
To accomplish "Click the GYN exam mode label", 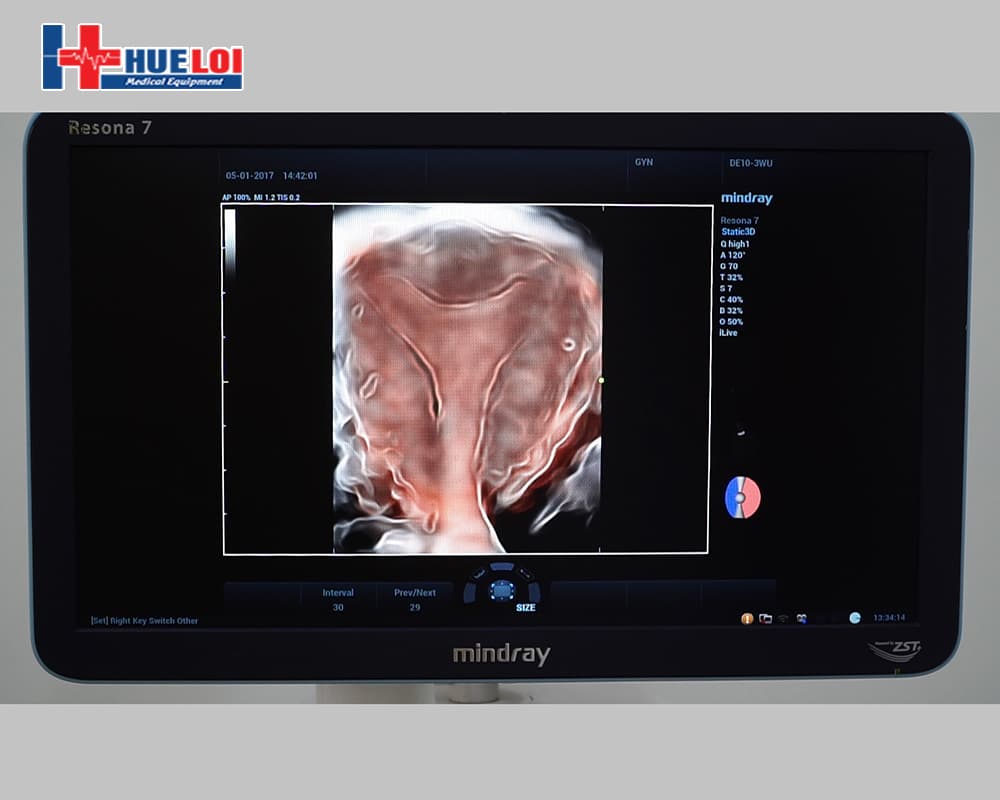I will (x=644, y=162).
